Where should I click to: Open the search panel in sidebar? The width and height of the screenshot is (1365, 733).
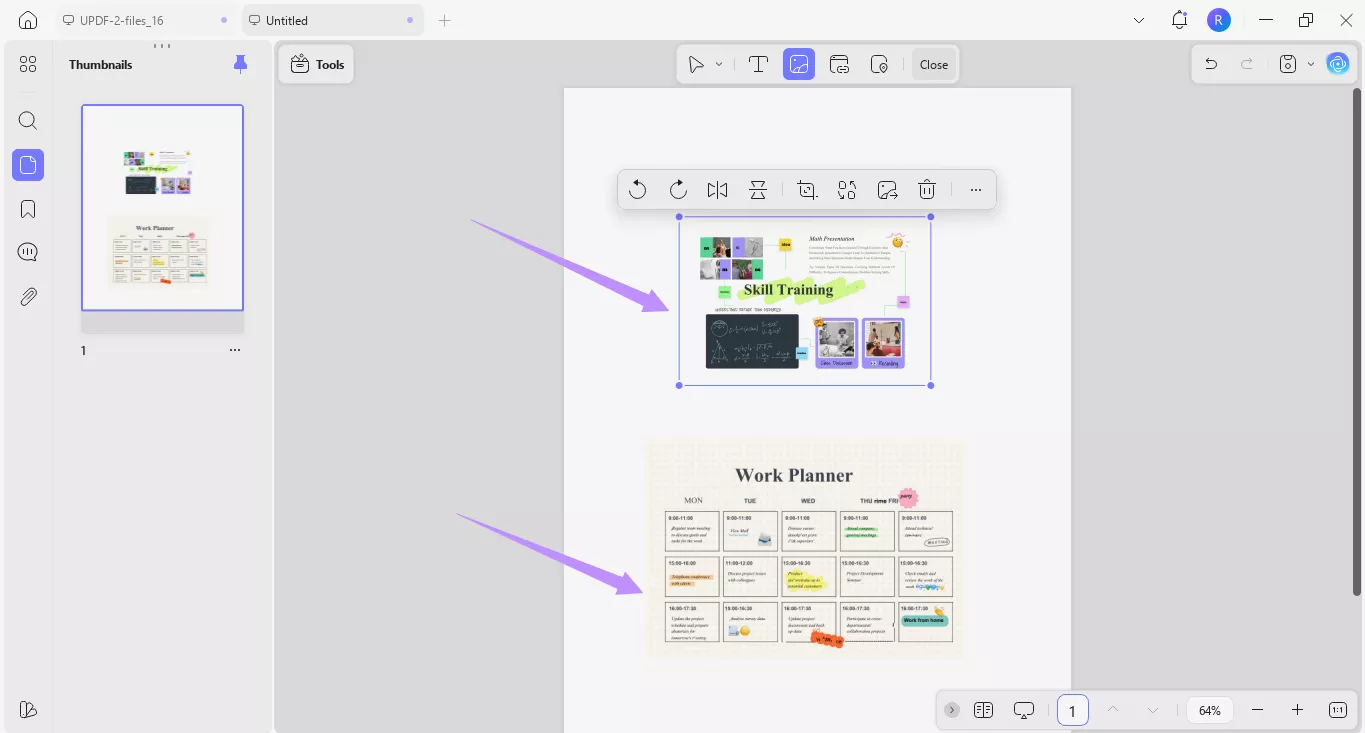coord(28,121)
